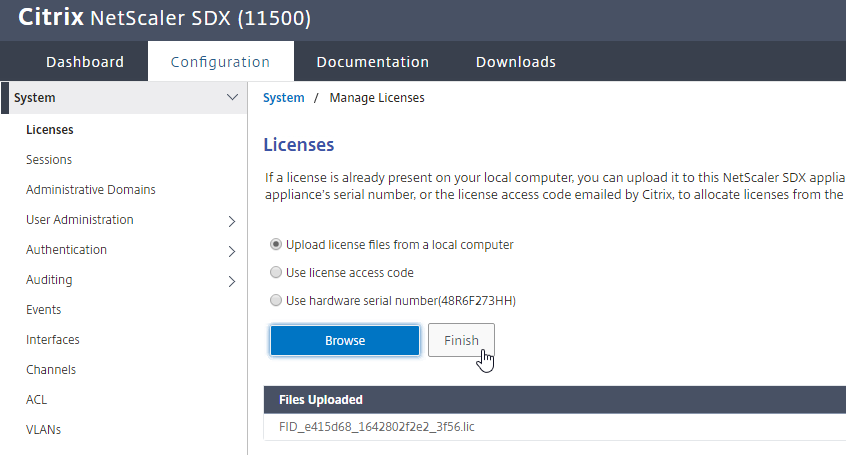Expand the User Administration submenu arrow
The width and height of the screenshot is (846, 455).
[232, 221]
